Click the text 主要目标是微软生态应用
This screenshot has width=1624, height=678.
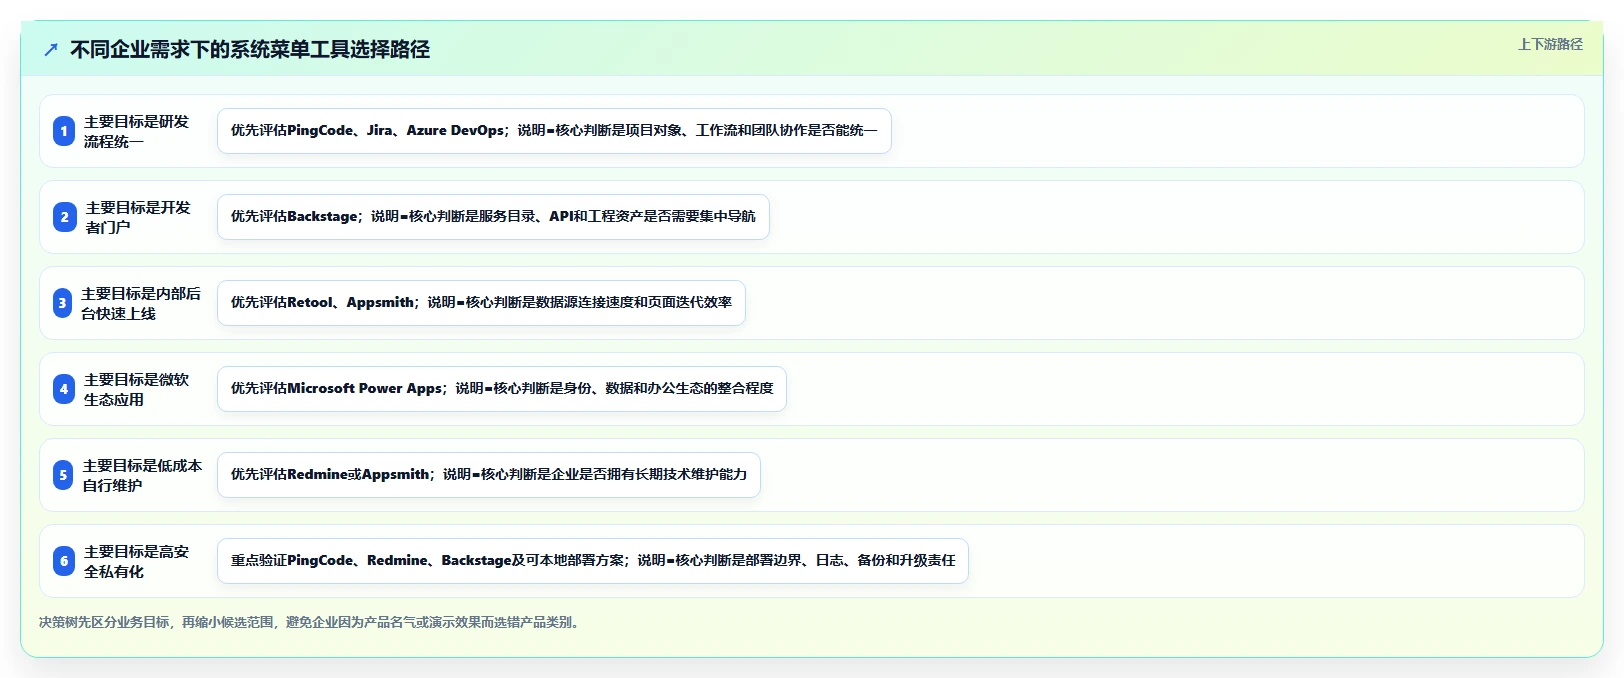136,389
